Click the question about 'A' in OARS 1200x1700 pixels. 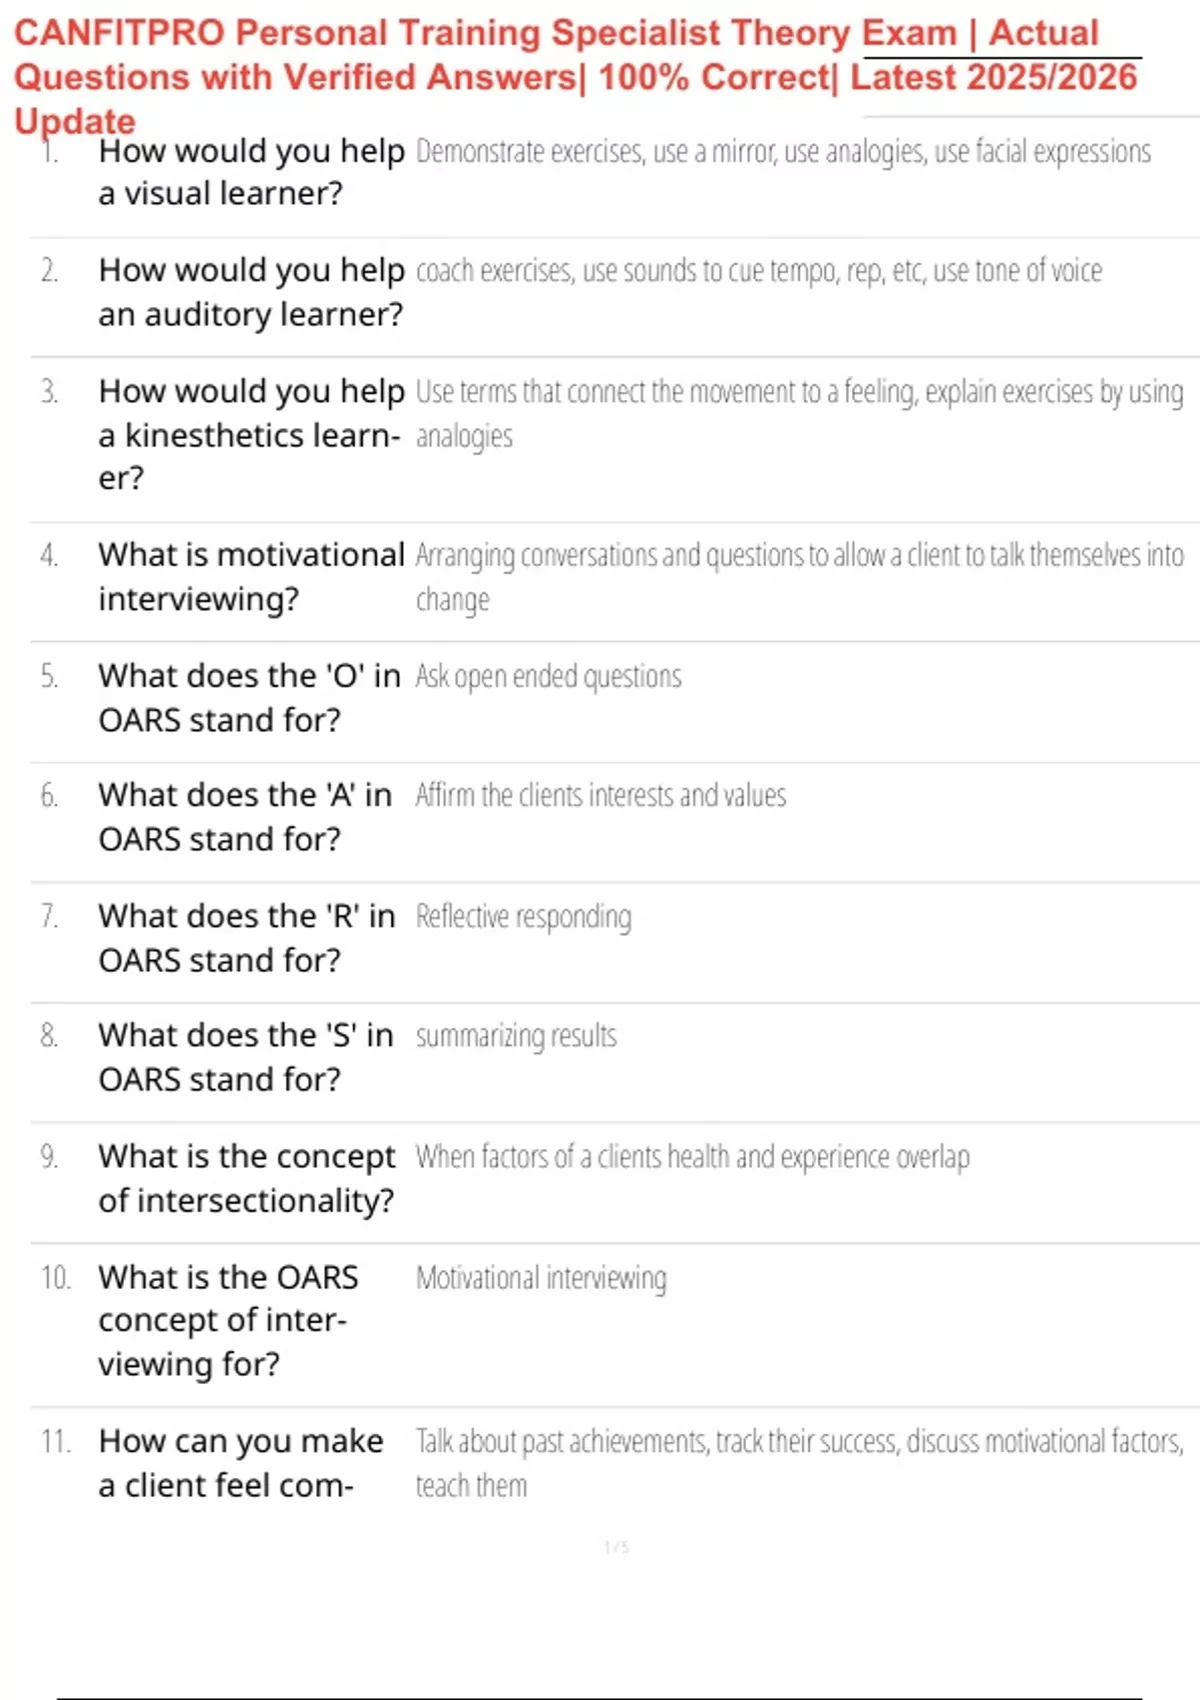(245, 817)
